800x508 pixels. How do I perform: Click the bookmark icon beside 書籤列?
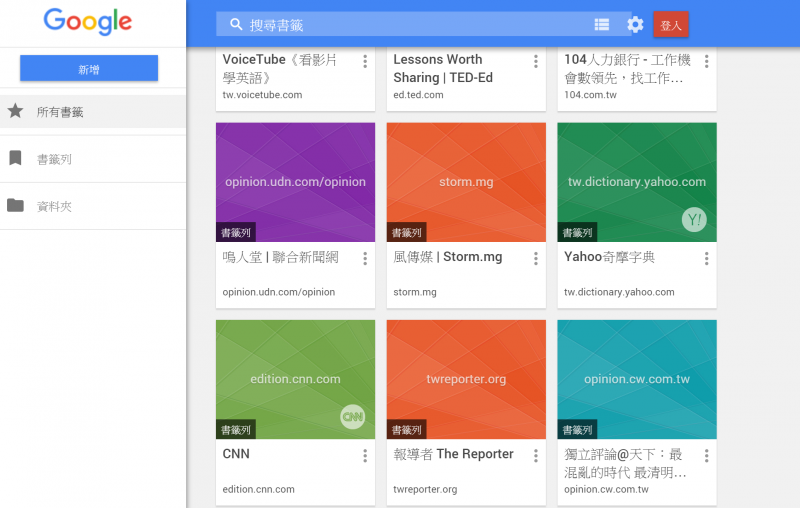[15, 158]
